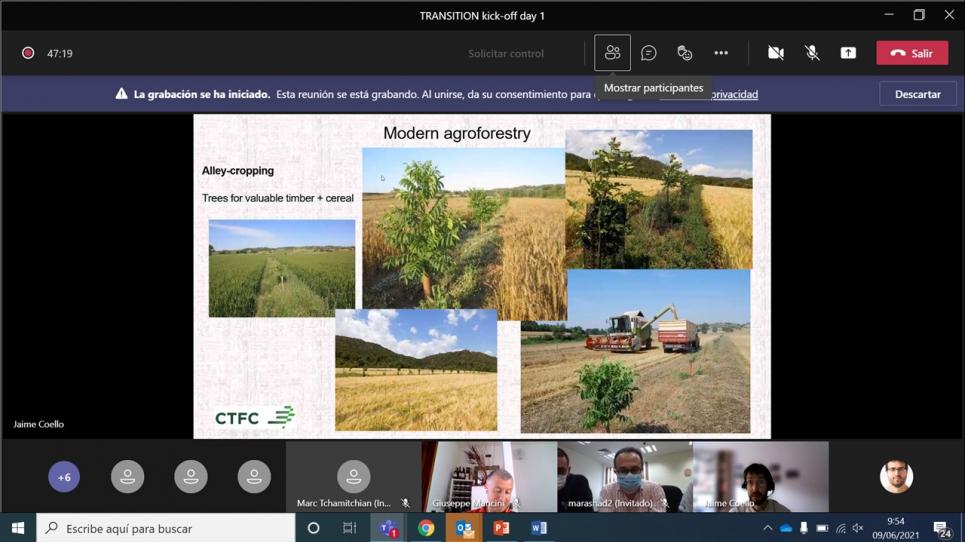
Task: Open Word from the taskbar
Action: point(538,528)
